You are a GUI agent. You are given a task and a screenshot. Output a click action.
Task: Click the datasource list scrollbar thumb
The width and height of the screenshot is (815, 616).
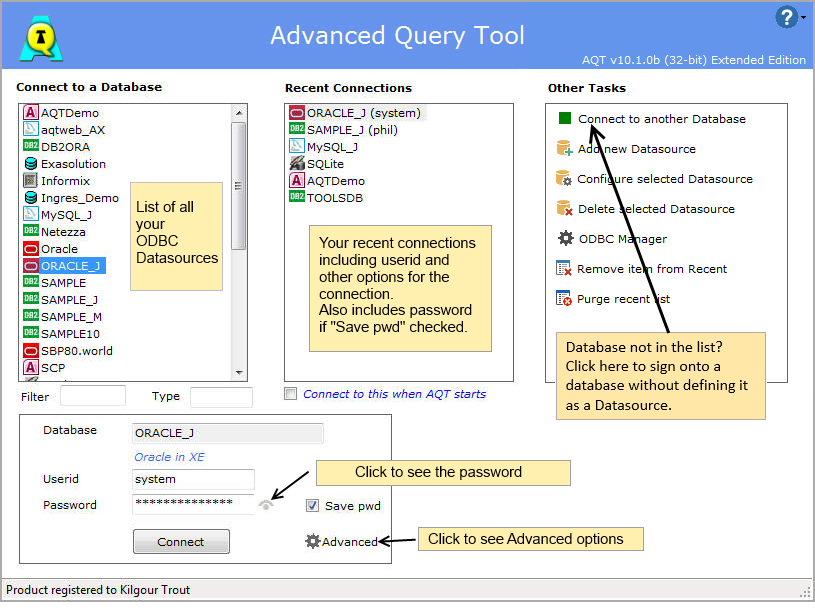click(239, 186)
